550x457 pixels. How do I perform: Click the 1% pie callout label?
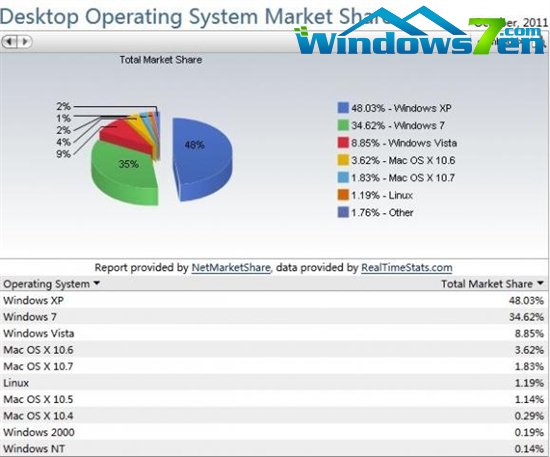[63, 118]
